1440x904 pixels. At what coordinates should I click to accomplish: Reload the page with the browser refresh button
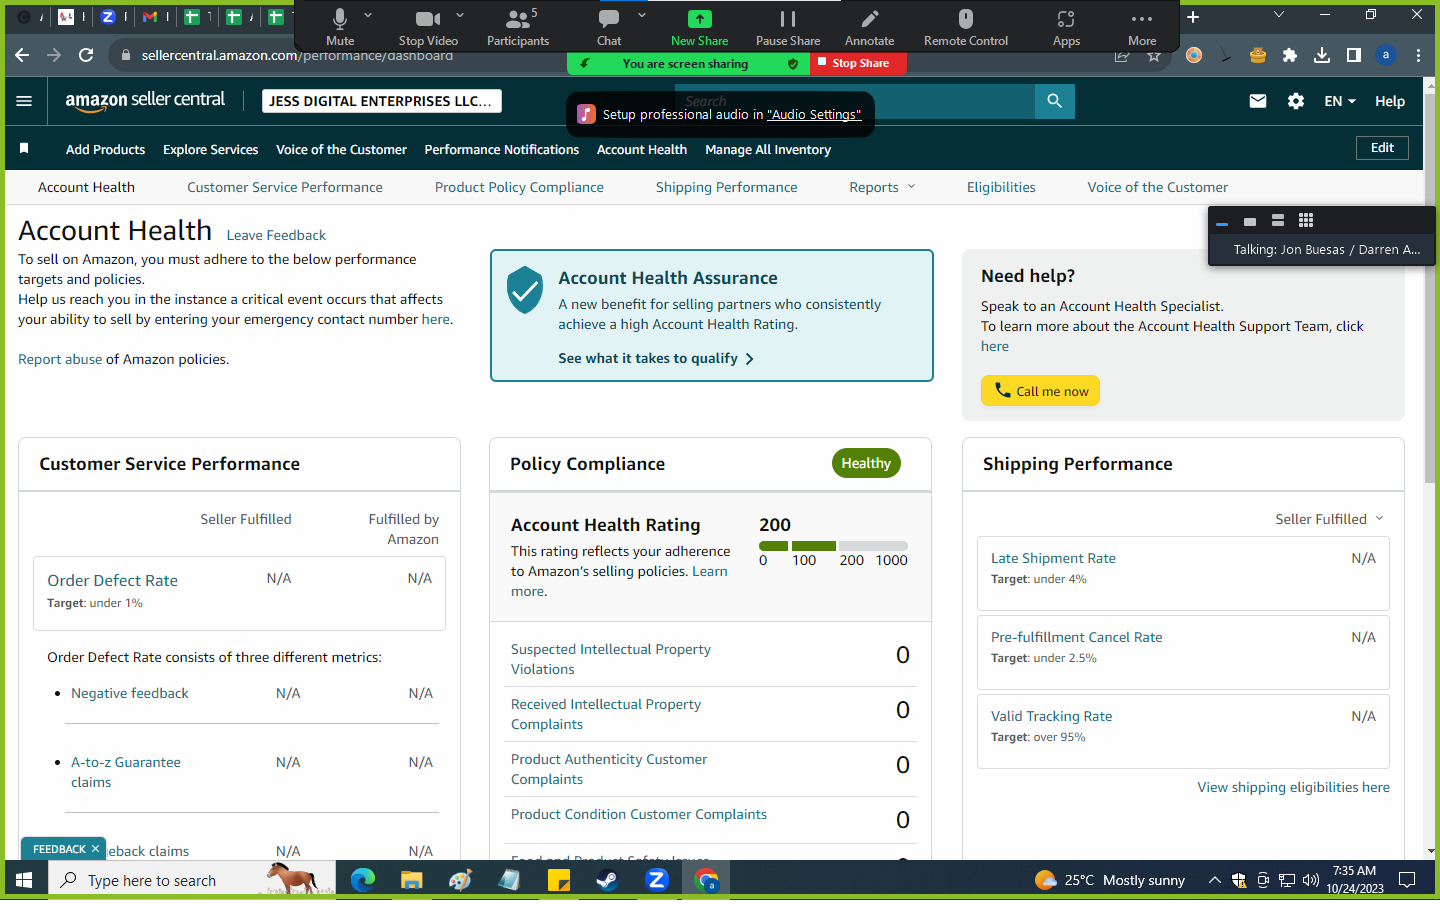coord(86,56)
